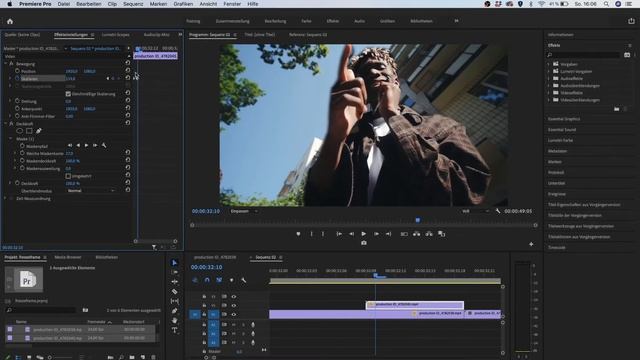The height and width of the screenshot is (360, 640).
Task: Expand the Videoeffekte folder
Action: coord(549,93)
